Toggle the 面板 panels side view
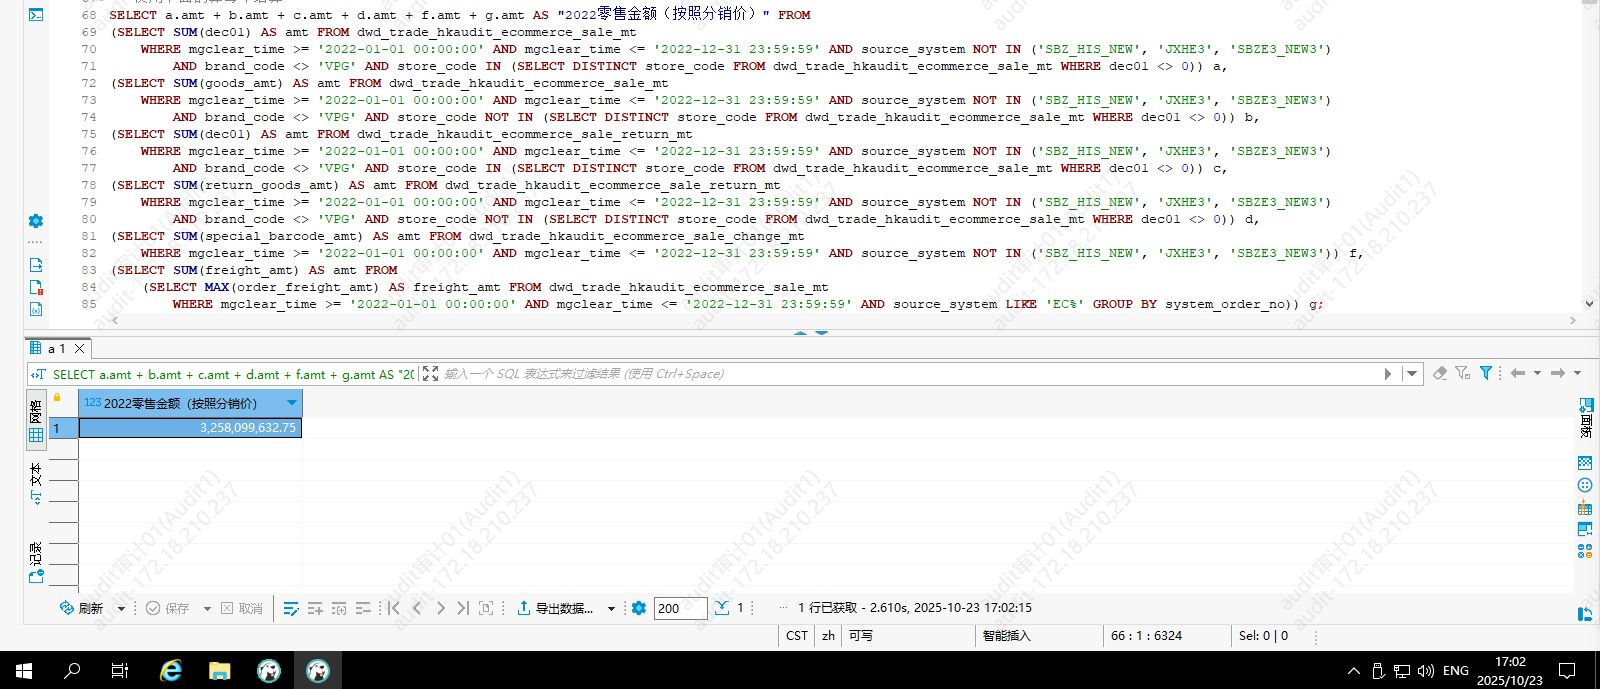The height and width of the screenshot is (689, 1600). tap(1585, 417)
